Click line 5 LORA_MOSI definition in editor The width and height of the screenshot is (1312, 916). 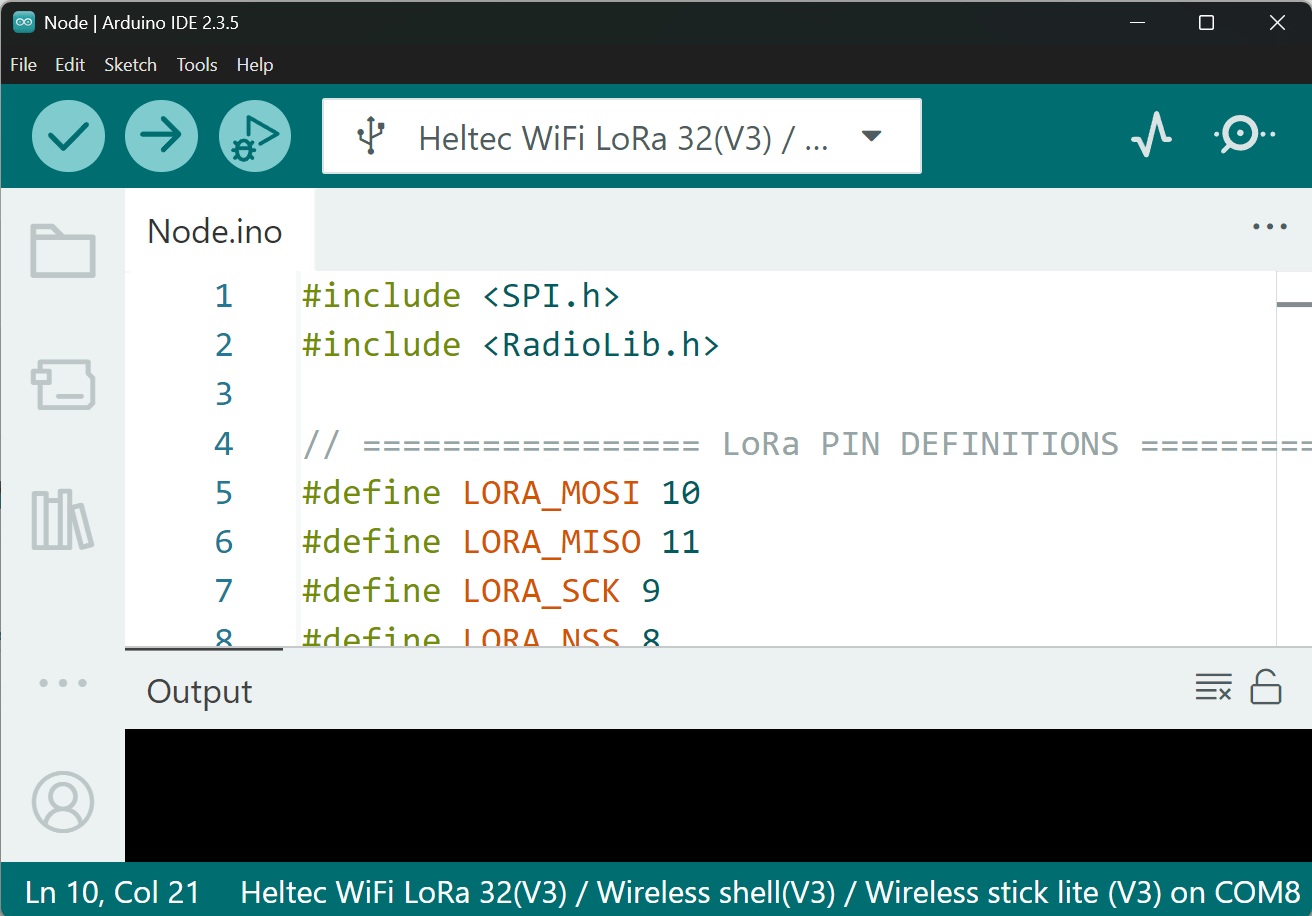550,493
